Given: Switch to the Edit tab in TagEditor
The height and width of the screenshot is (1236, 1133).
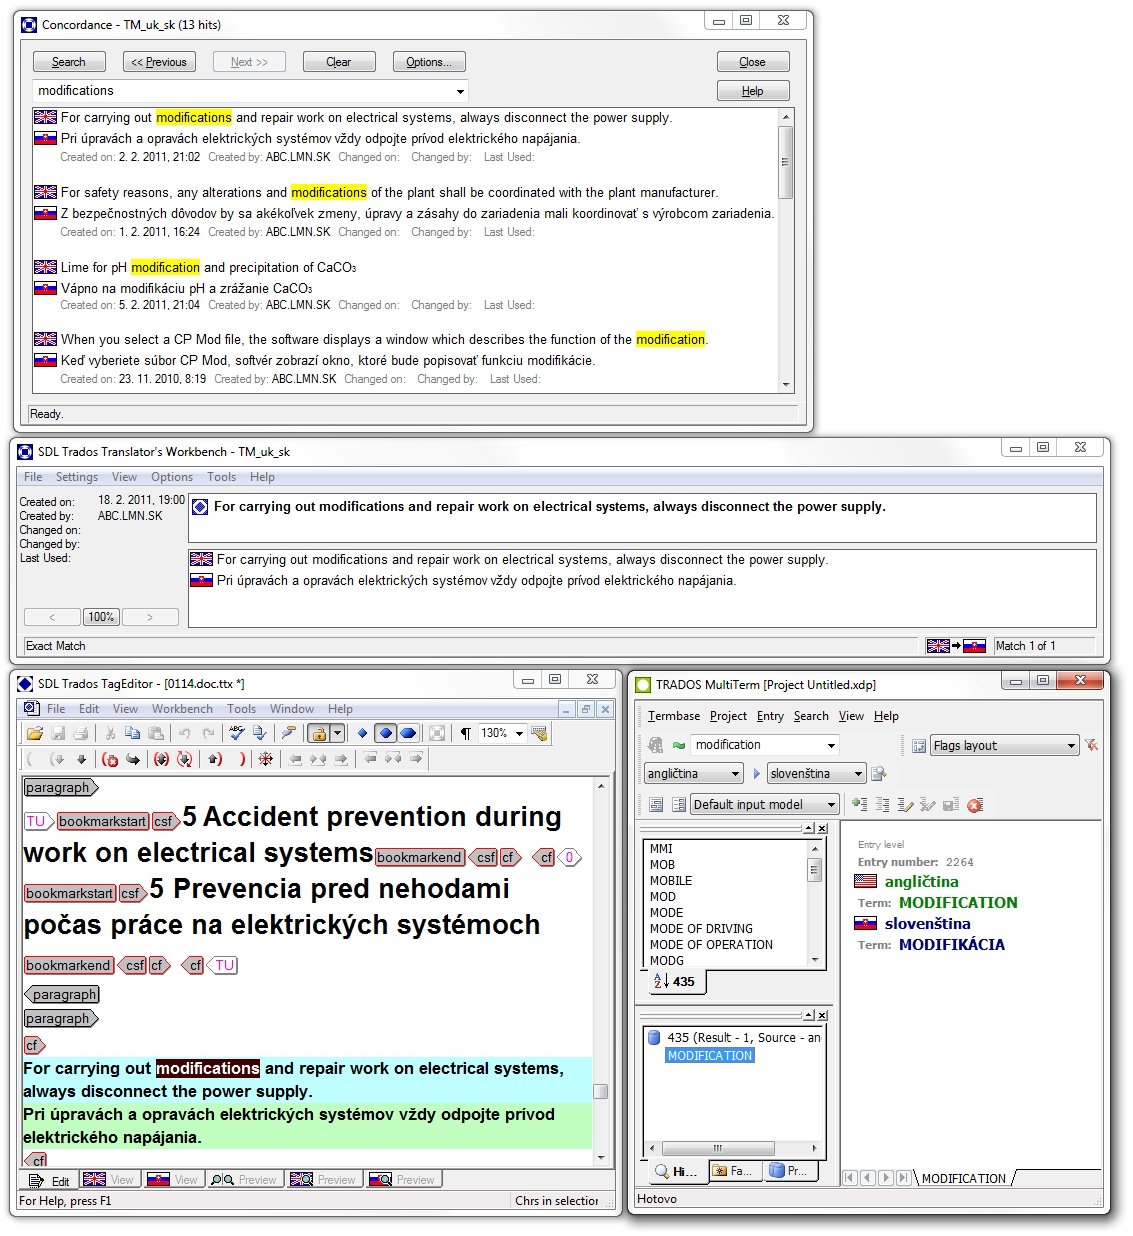Looking at the screenshot, I should 51,1181.
